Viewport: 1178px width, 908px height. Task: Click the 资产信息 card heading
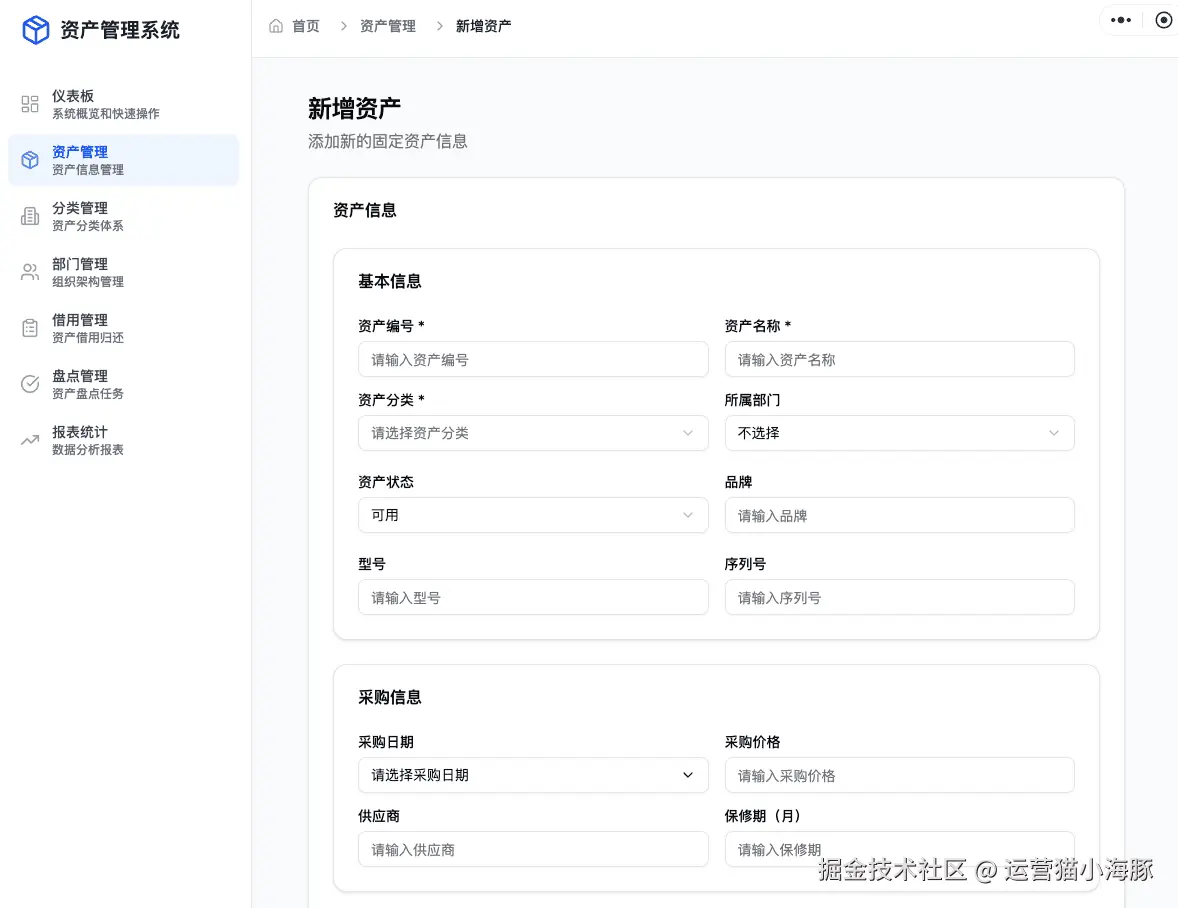[x=364, y=210]
